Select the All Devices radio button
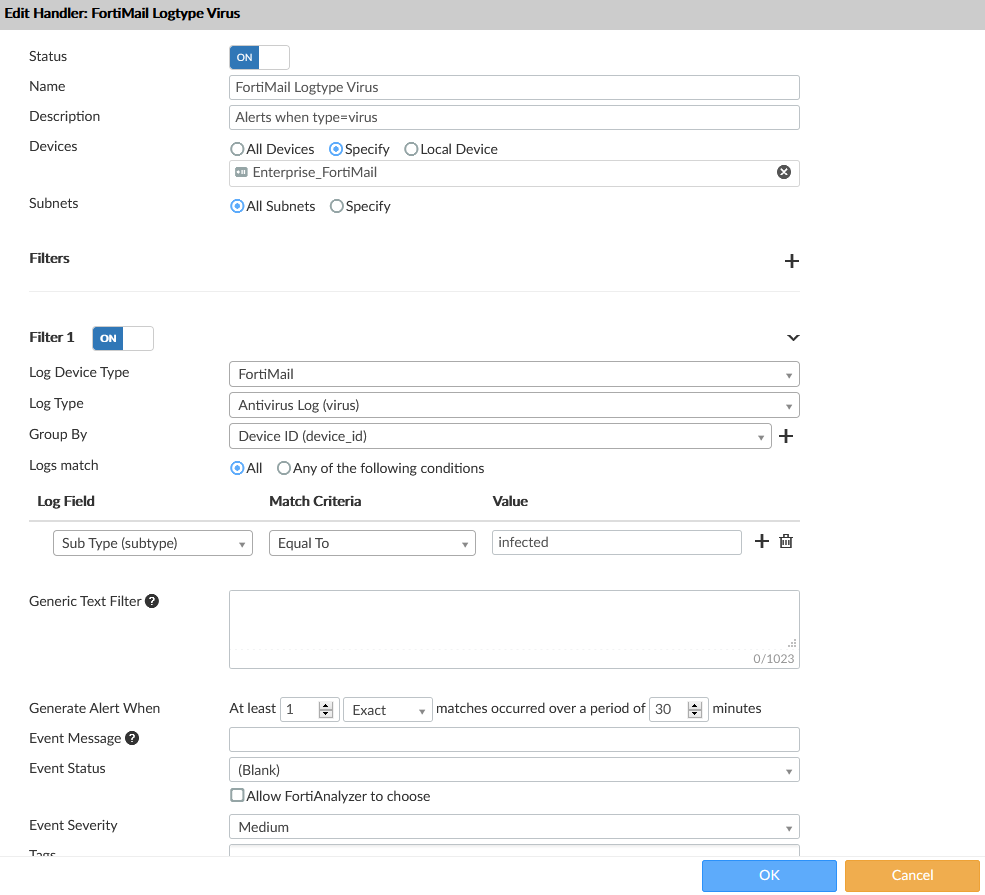Screen dimensions: 985x895 [236, 148]
